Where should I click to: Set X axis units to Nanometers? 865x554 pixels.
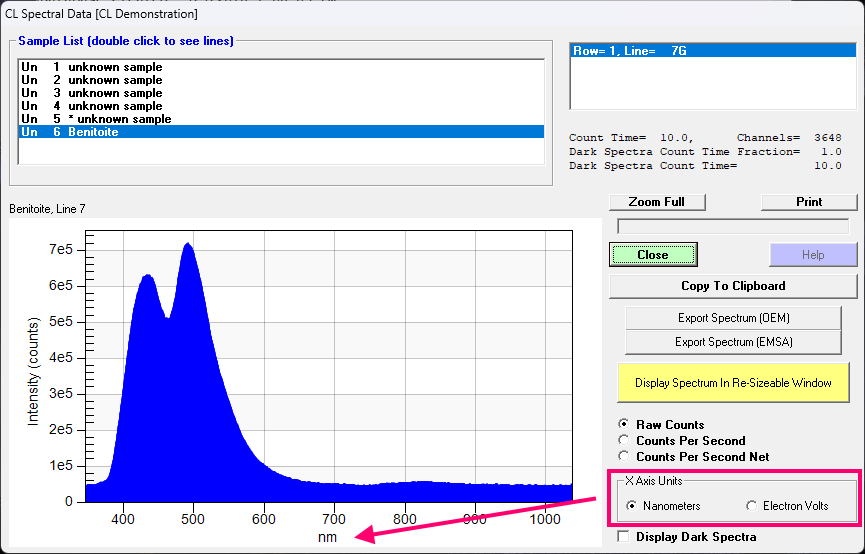point(632,506)
